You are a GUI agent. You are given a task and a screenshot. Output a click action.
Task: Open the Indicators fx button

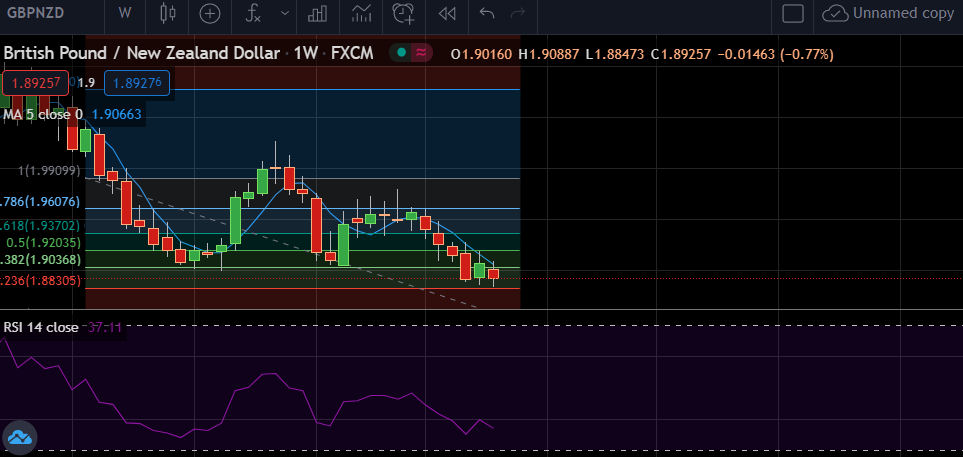(x=253, y=13)
